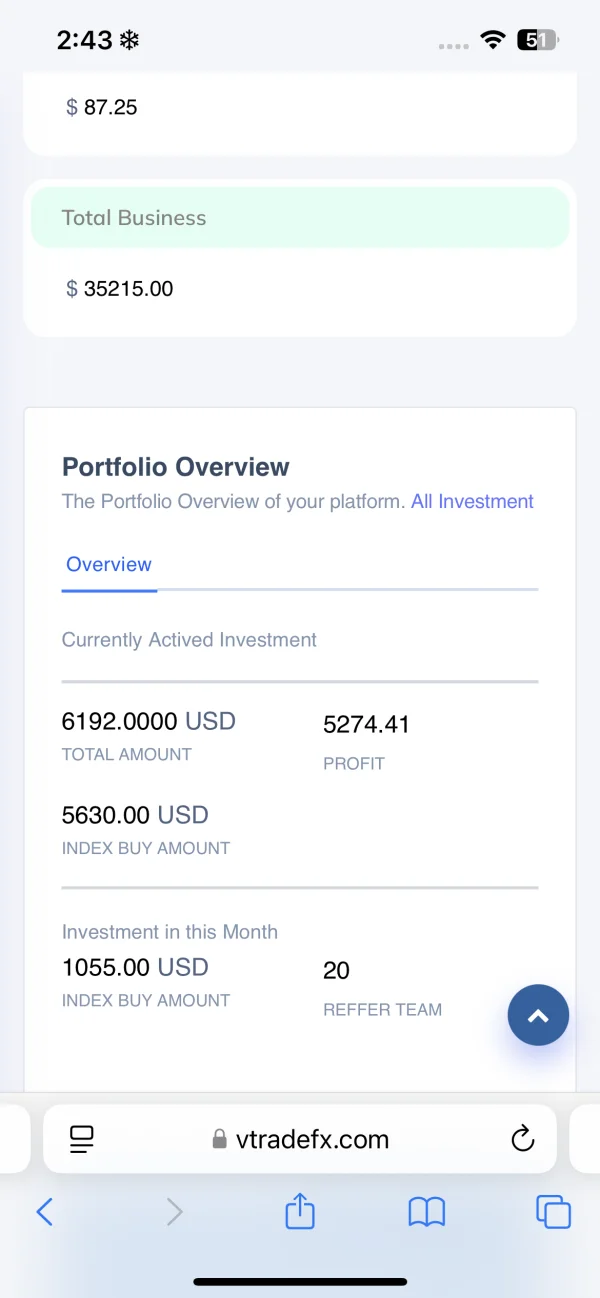Tap the status bar clock showing 2:43
600x1298 pixels.
(x=84, y=40)
